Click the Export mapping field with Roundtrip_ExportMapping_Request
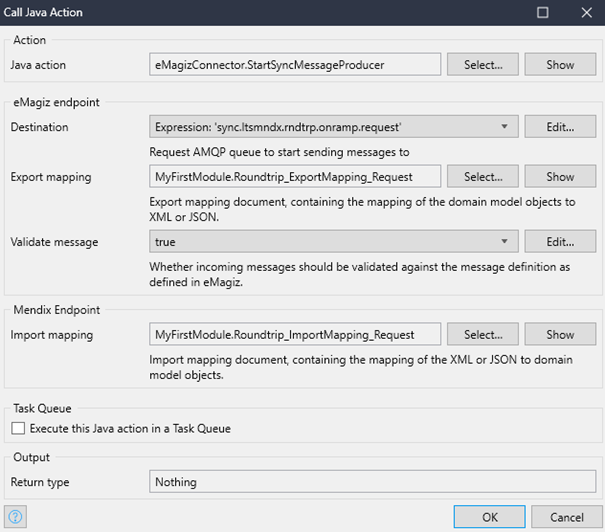 pos(295,176)
